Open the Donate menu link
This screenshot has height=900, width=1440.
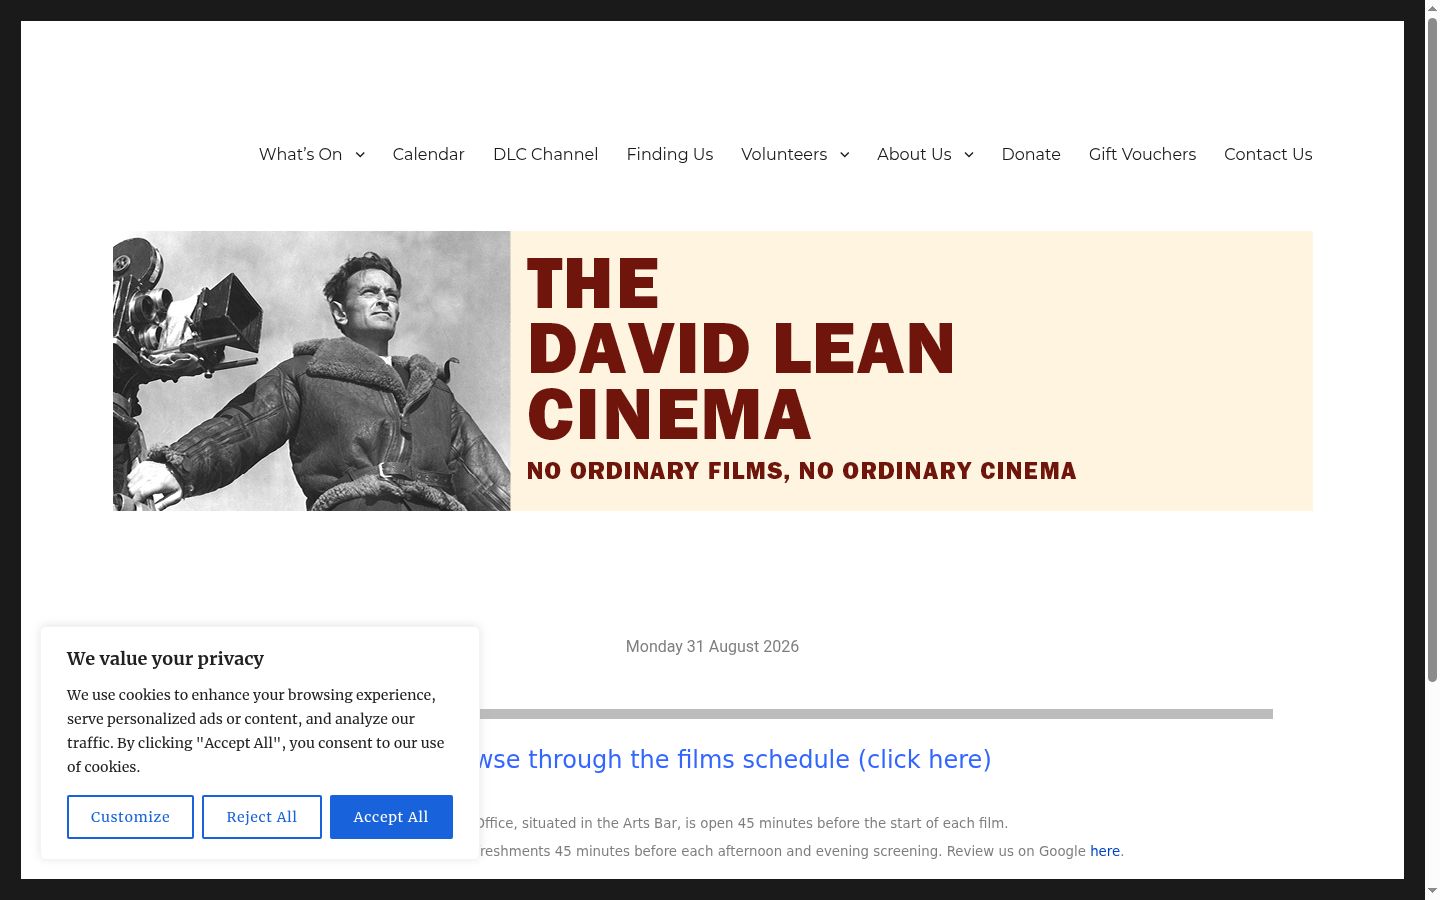[x=1031, y=154]
